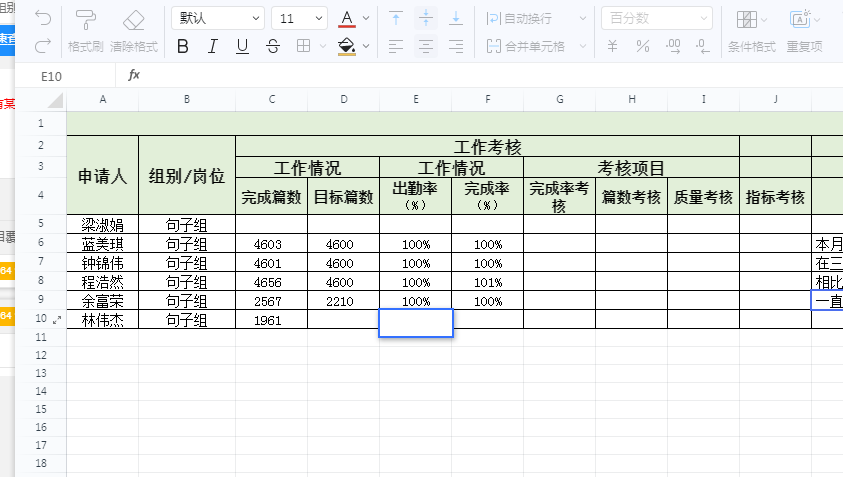Toggle bold formatting
The image size is (843, 477).
coord(183,47)
